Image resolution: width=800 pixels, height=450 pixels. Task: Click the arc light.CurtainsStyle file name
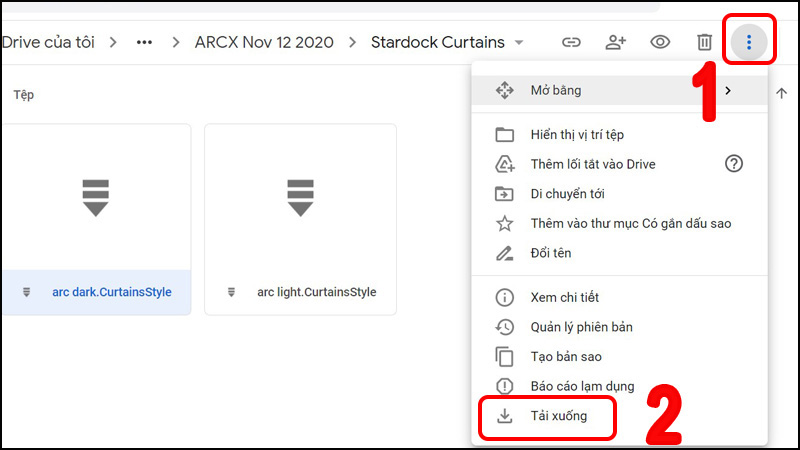click(317, 292)
